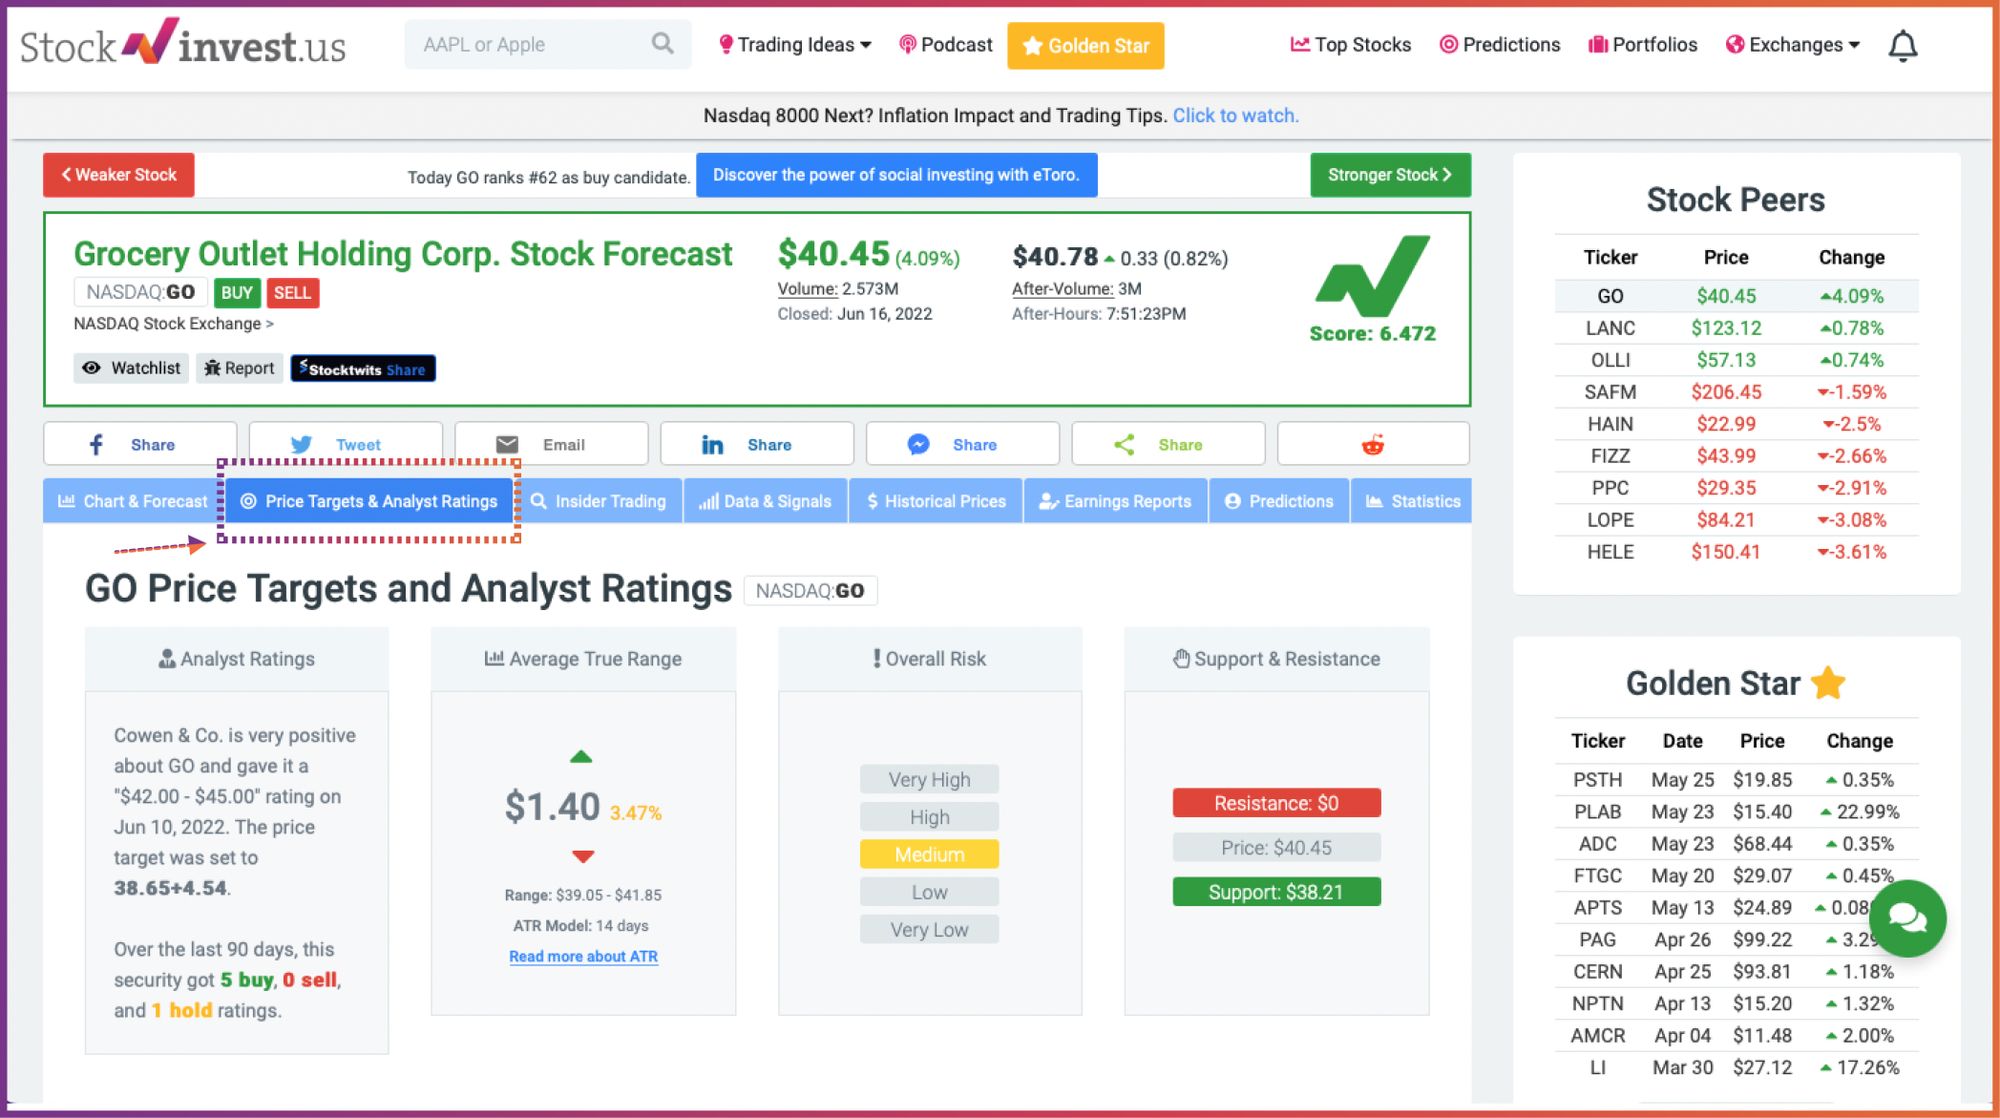The image size is (2000, 1118).
Task: Click the Very Low risk level
Action: (929, 929)
